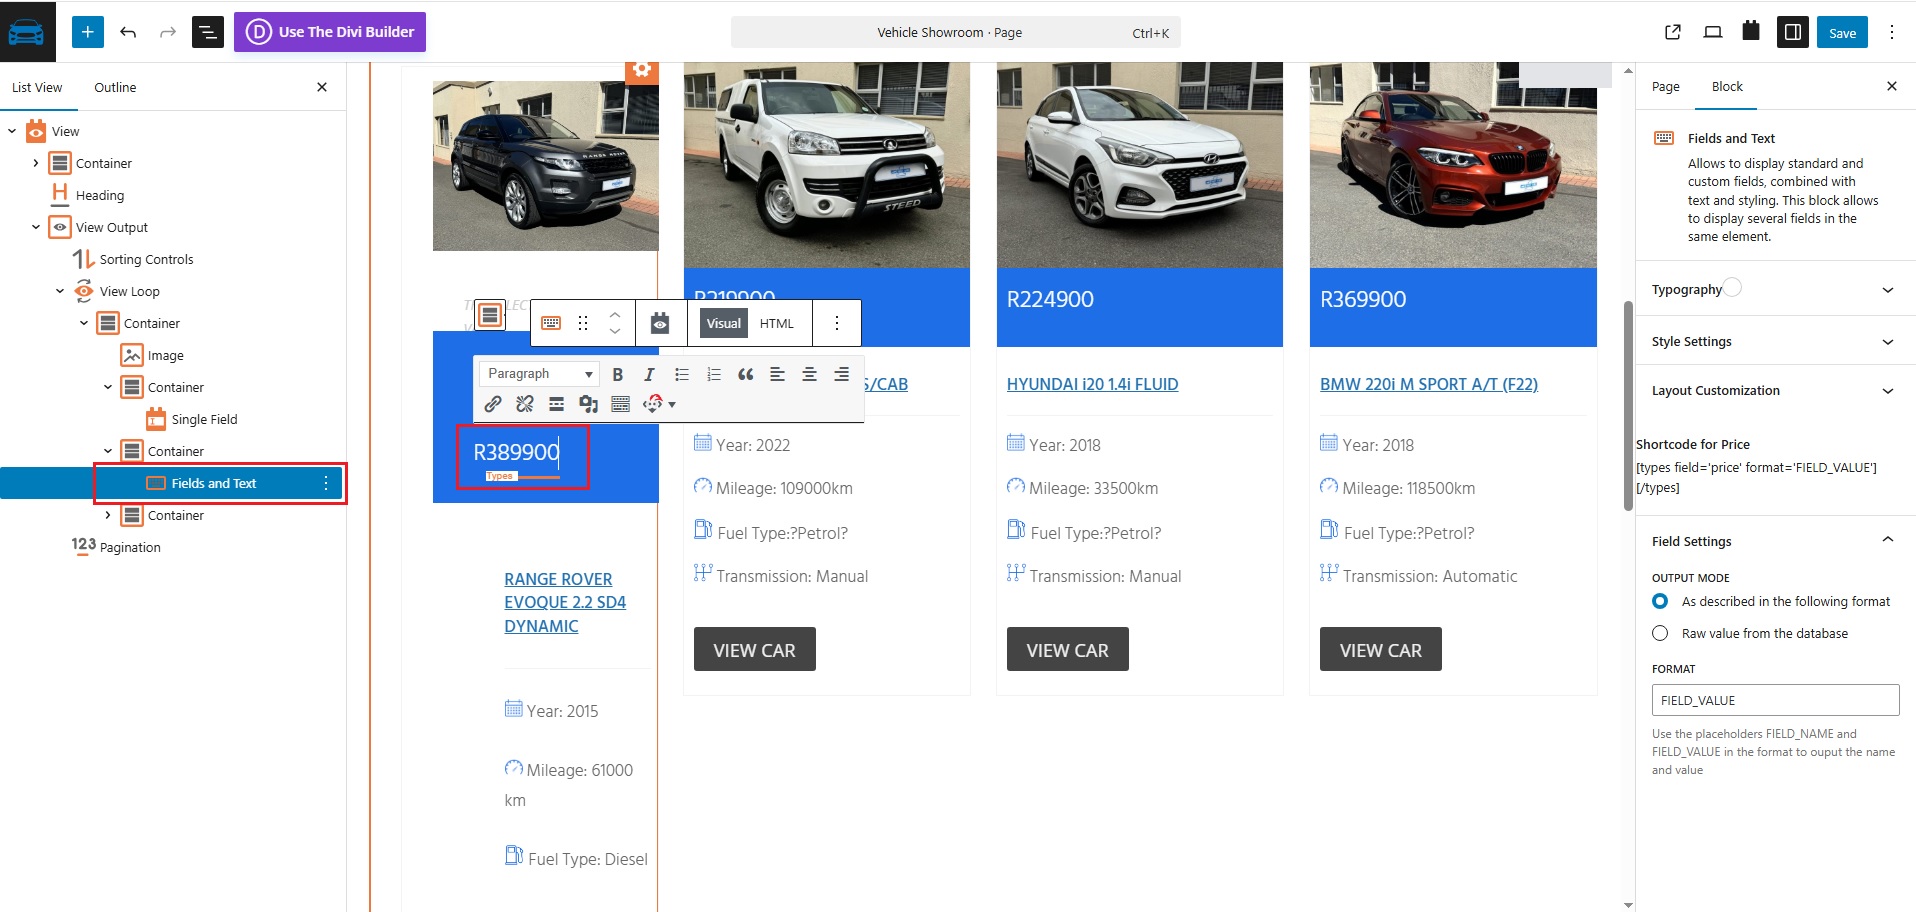Open RANGE ROVER EVOQUE 2.2 SD4 DYNAMIC link

coord(565,602)
